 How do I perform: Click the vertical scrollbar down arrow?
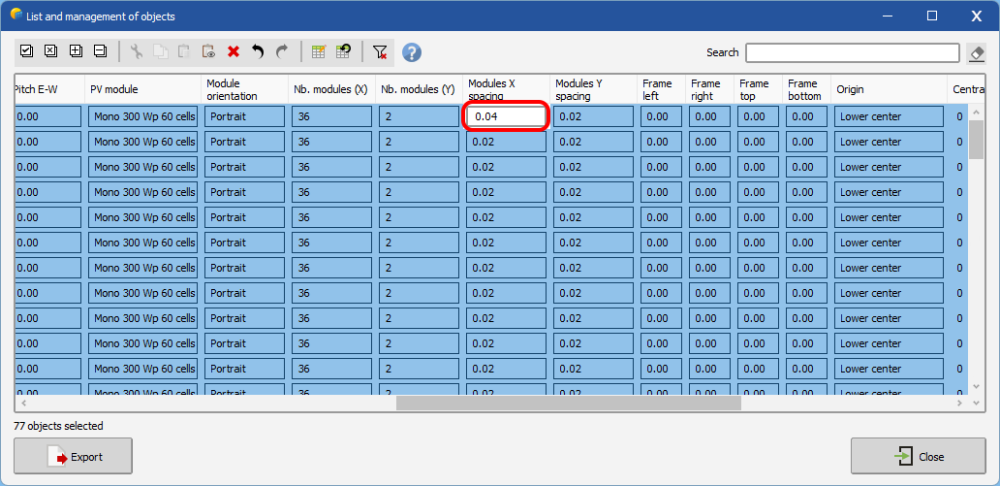coord(976,386)
